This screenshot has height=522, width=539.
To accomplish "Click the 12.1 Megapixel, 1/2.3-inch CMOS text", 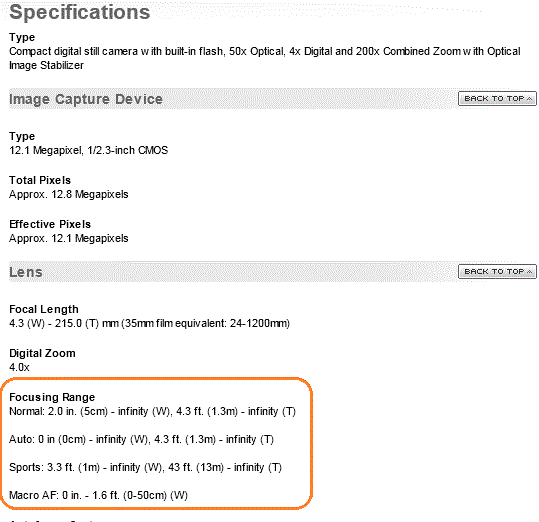I will pyautogui.click(x=89, y=151).
